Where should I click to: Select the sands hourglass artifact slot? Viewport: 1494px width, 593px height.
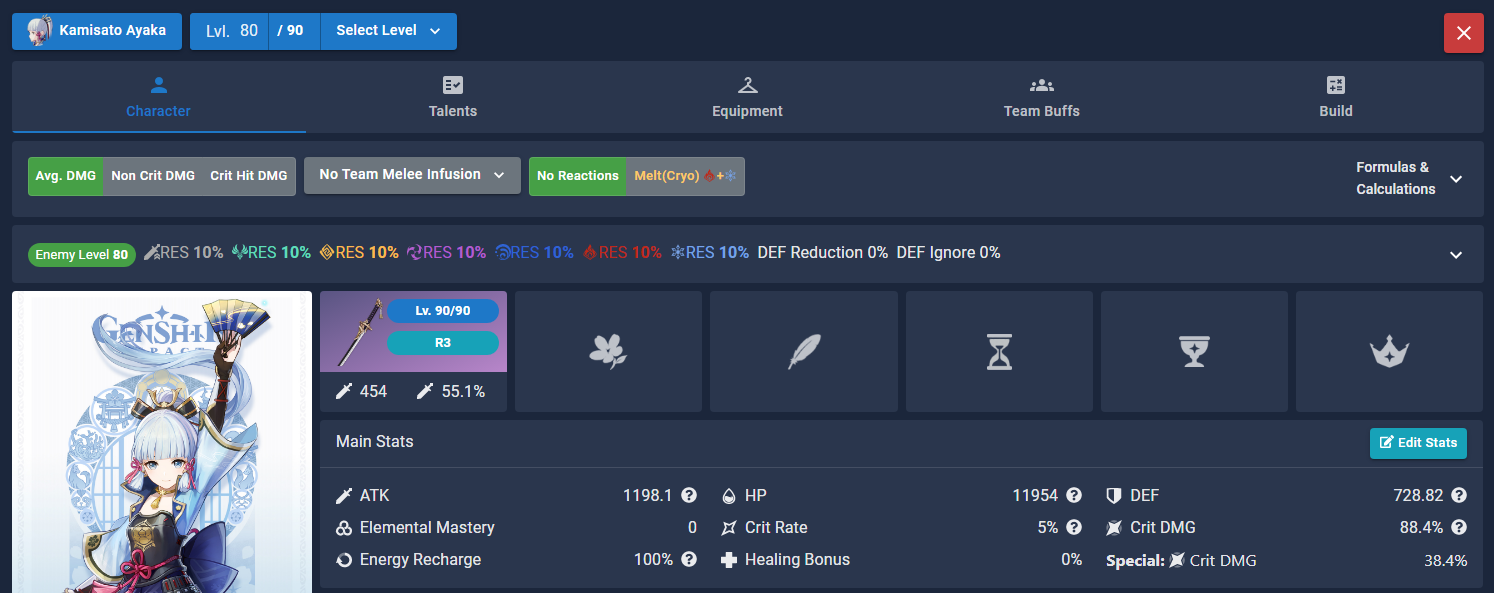[998, 351]
